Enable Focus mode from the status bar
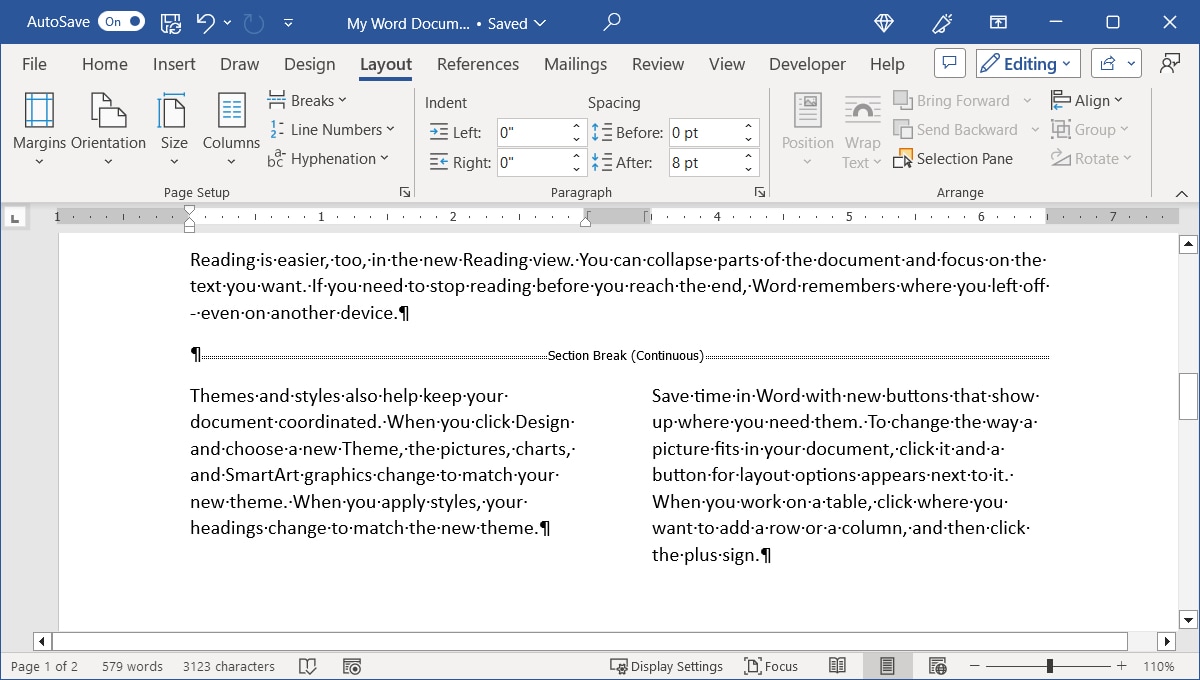The height and width of the screenshot is (680, 1200). coord(771,666)
